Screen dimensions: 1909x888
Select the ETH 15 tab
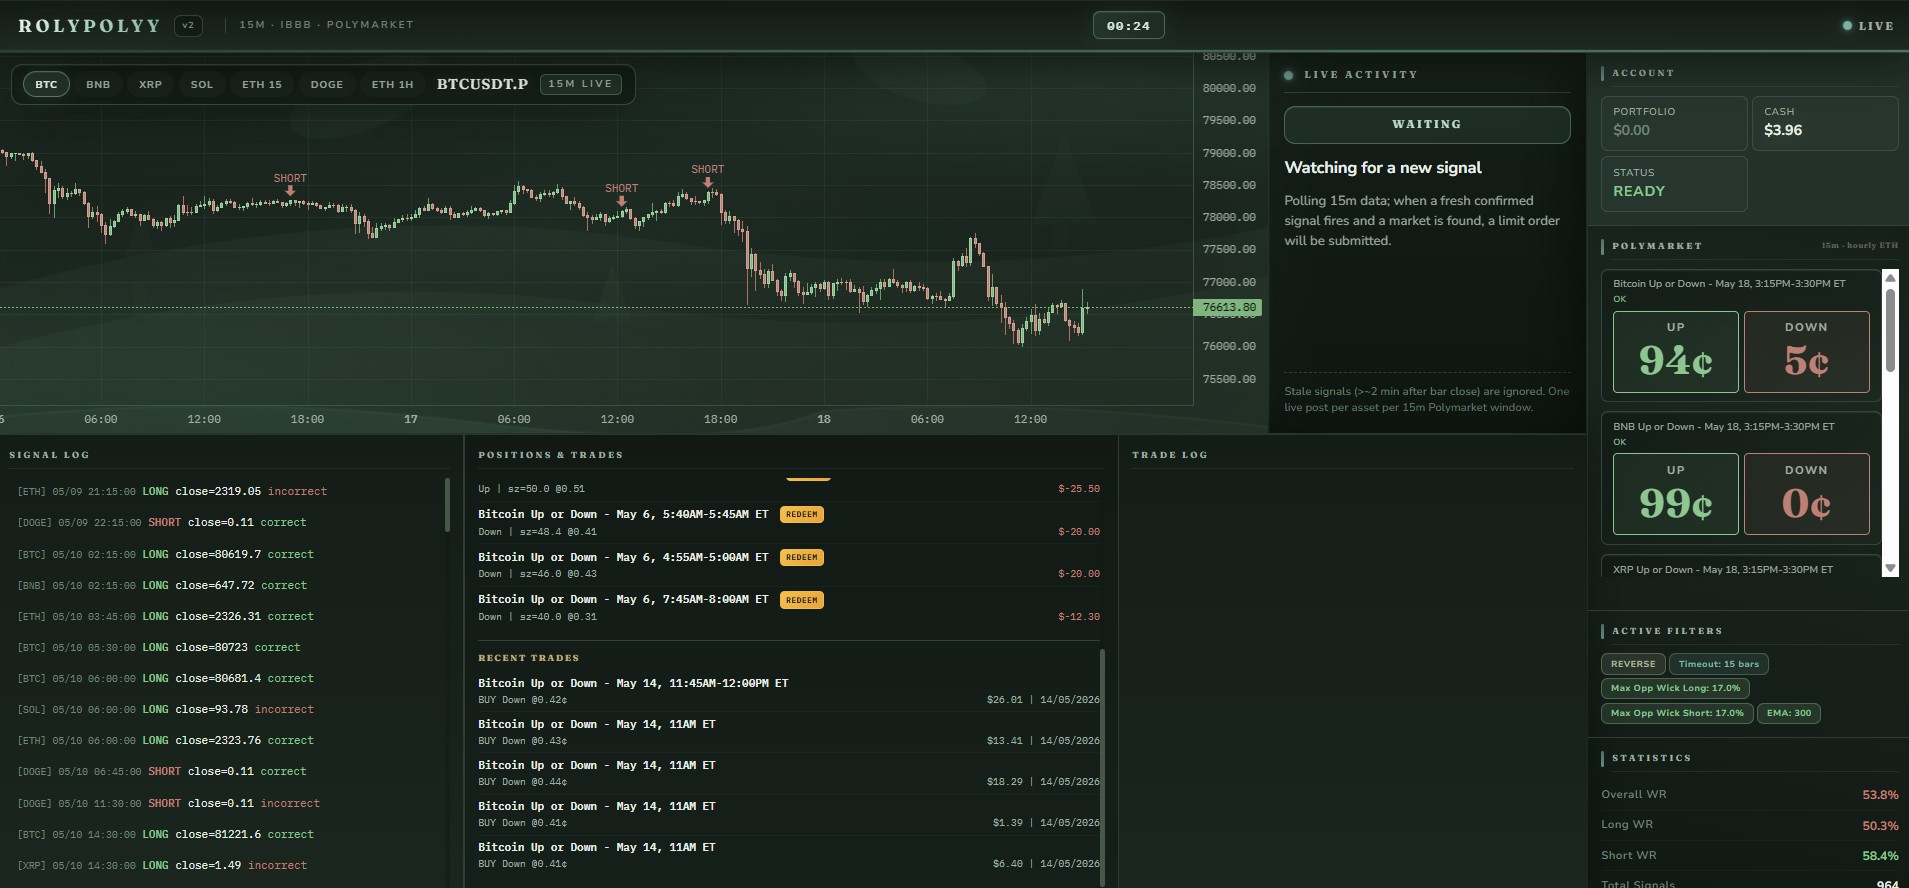(x=262, y=84)
